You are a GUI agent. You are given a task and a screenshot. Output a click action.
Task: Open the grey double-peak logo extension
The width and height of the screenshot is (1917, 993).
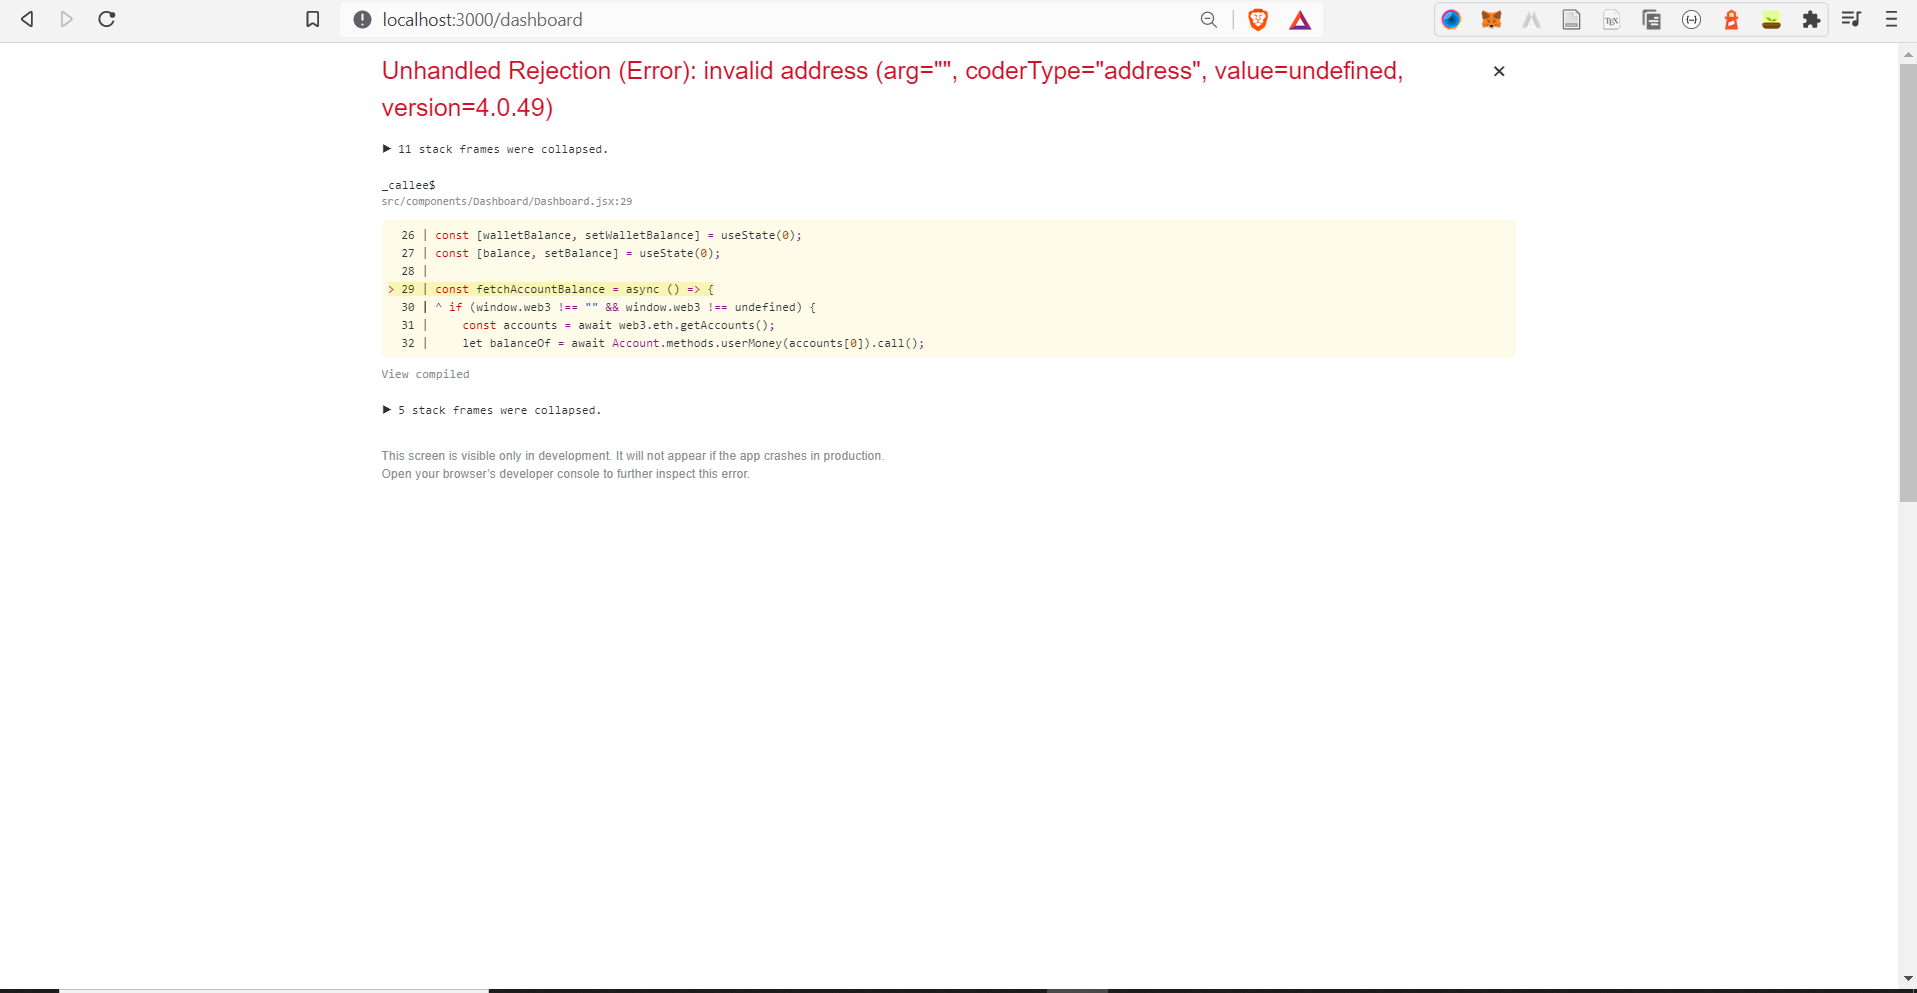1532,19
